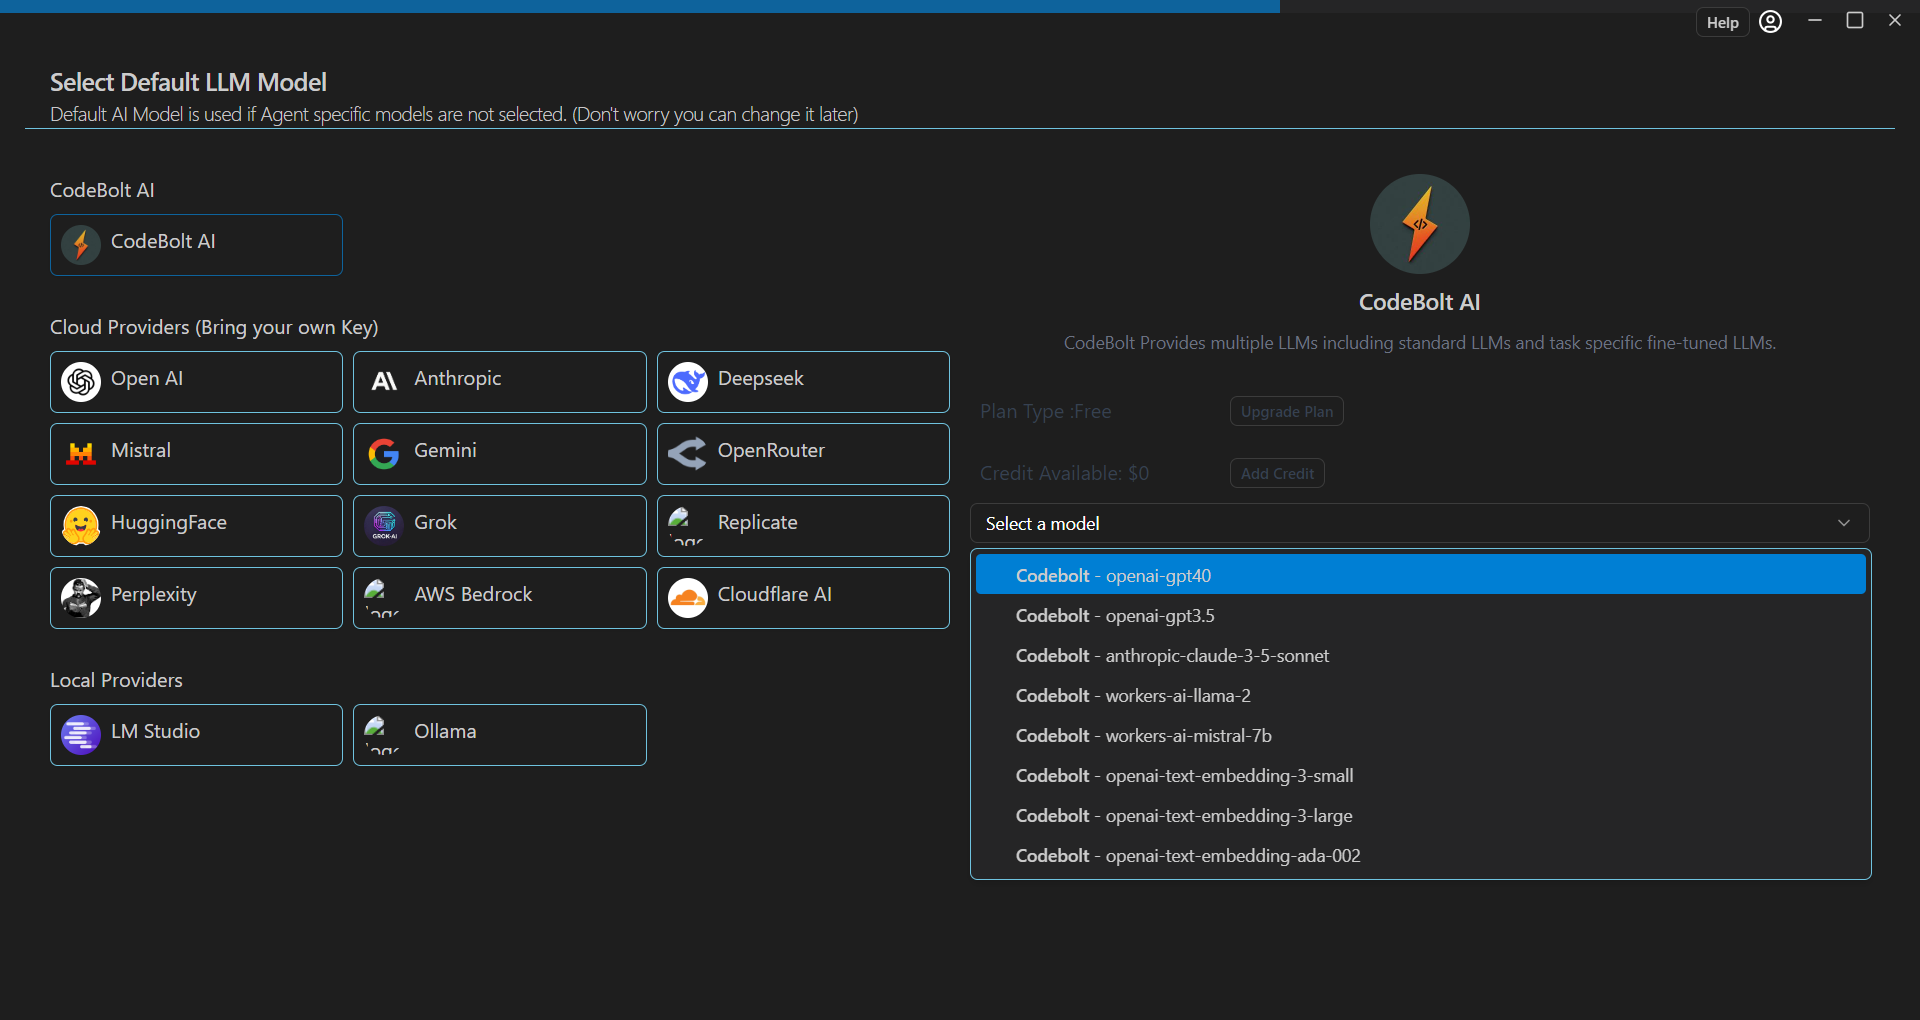Pick OpenRouter provider card
The height and width of the screenshot is (1020, 1920).
803,453
